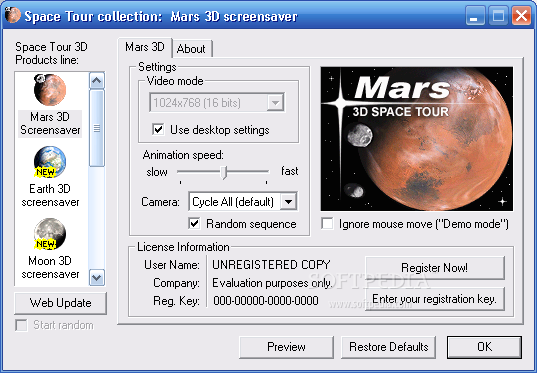Close the Space Tour collection window

521,16
